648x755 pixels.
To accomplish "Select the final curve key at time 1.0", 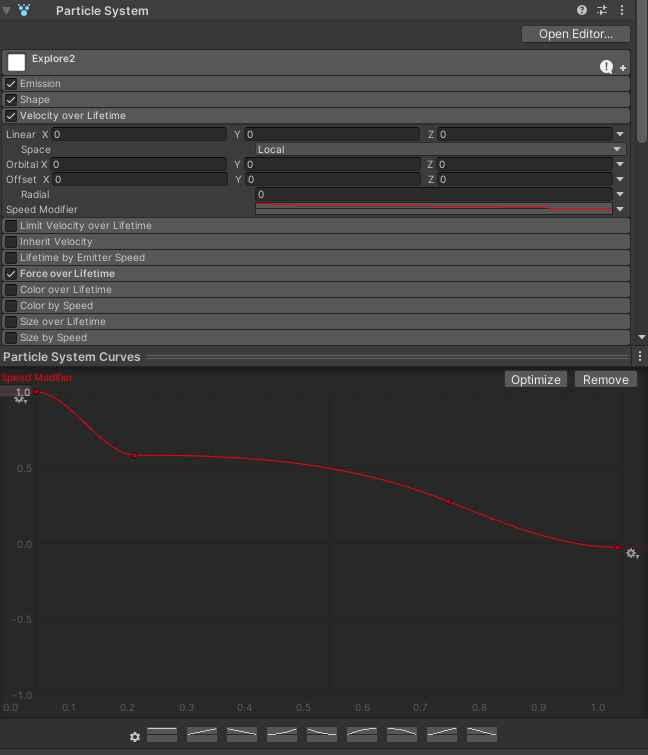I will [x=618, y=547].
